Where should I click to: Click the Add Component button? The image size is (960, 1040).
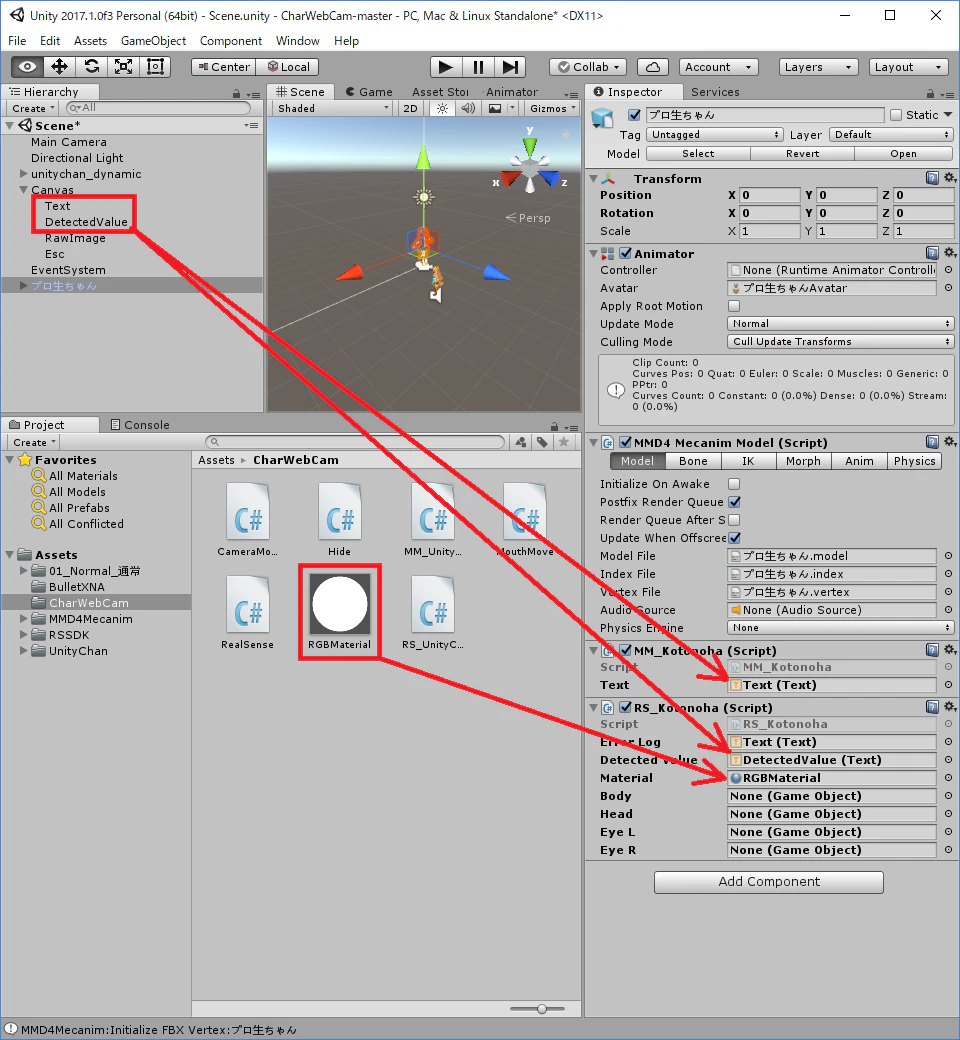[x=769, y=881]
